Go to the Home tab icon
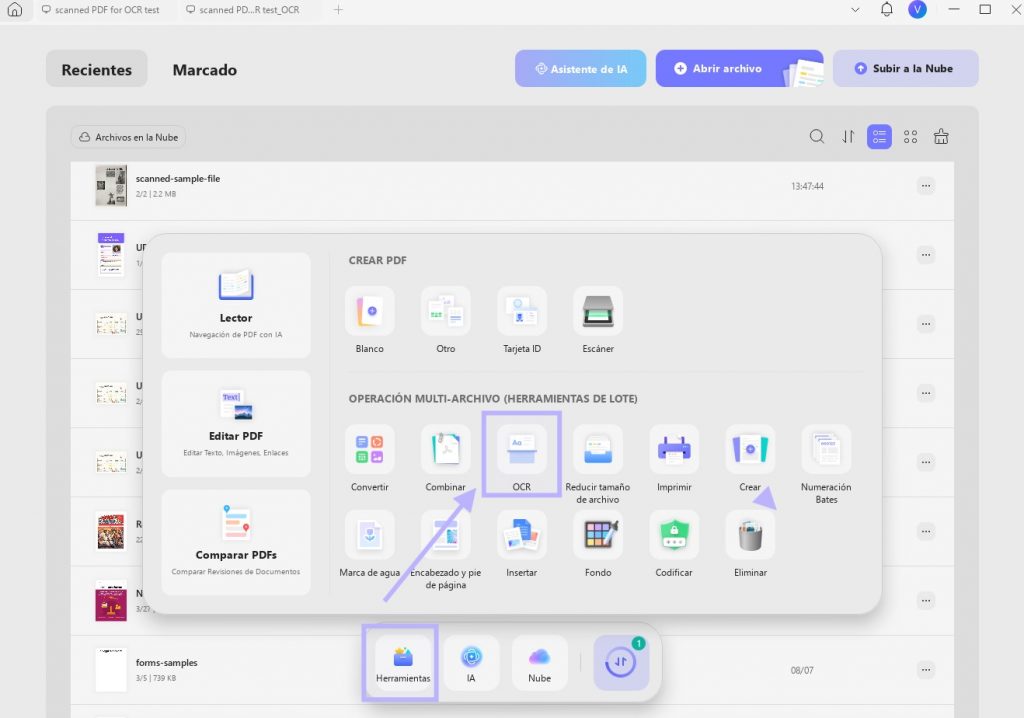Image resolution: width=1024 pixels, height=718 pixels. [x=14, y=10]
